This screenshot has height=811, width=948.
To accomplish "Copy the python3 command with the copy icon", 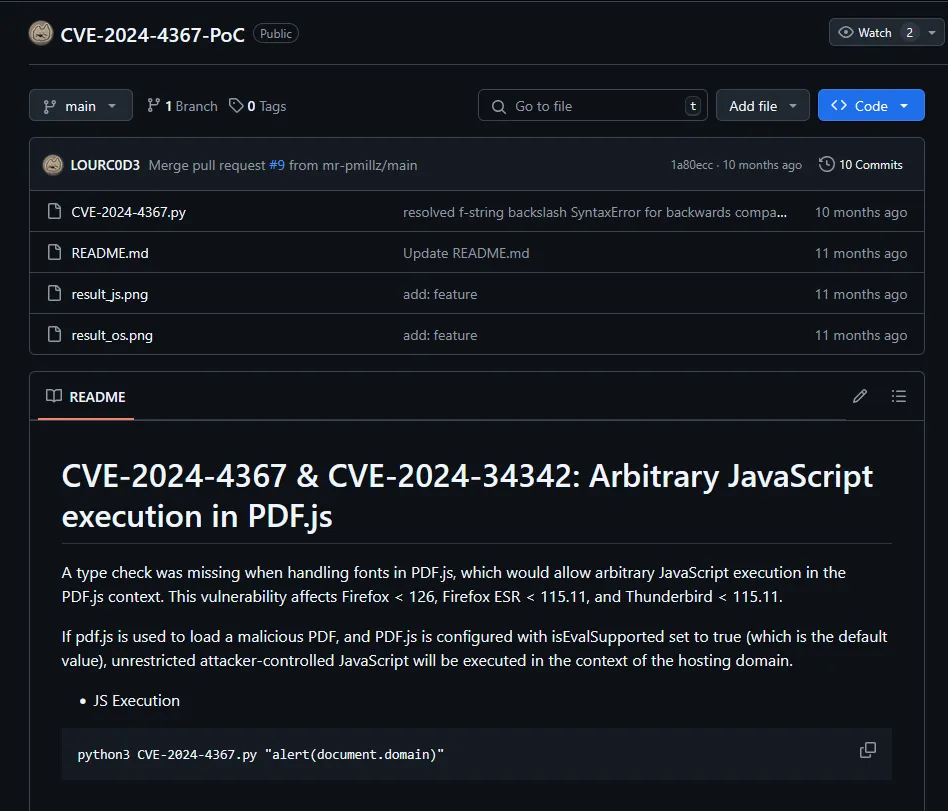I will click(868, 750).
